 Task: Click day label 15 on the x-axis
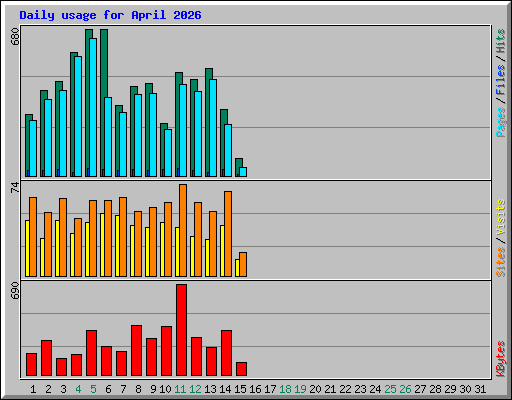click(240, 389)
